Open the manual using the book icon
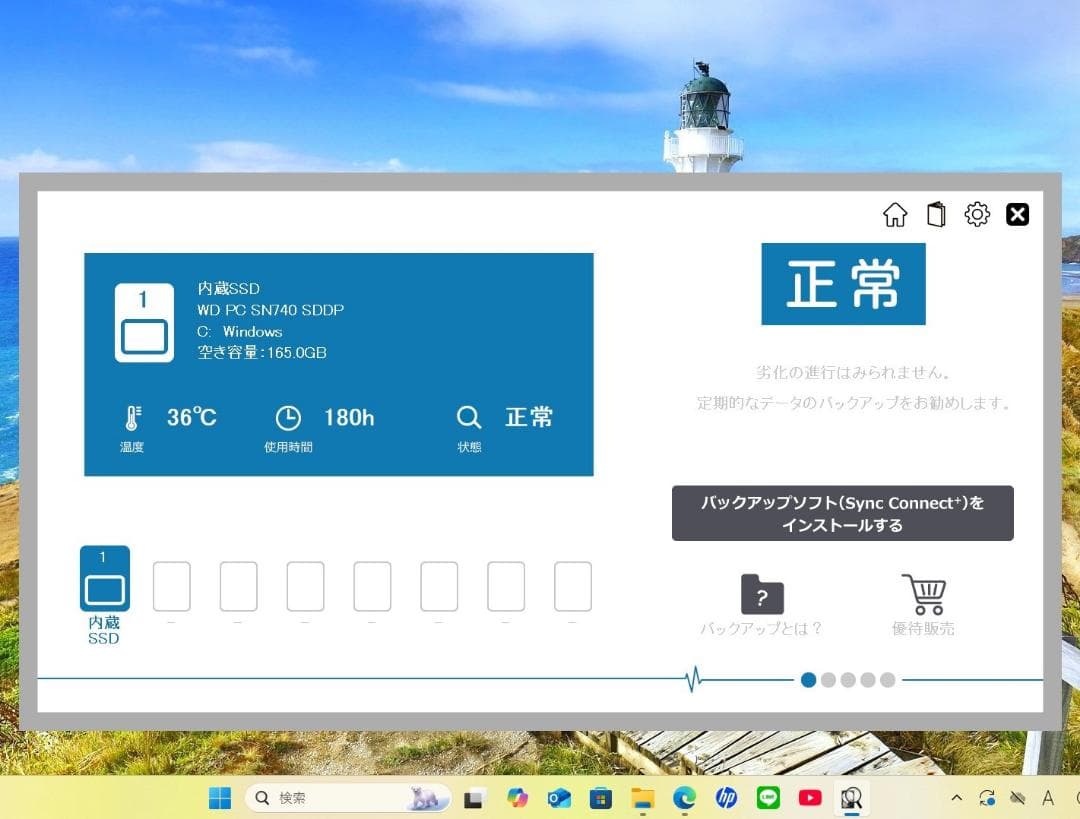Screen dimensions: 1080x819 936,214
